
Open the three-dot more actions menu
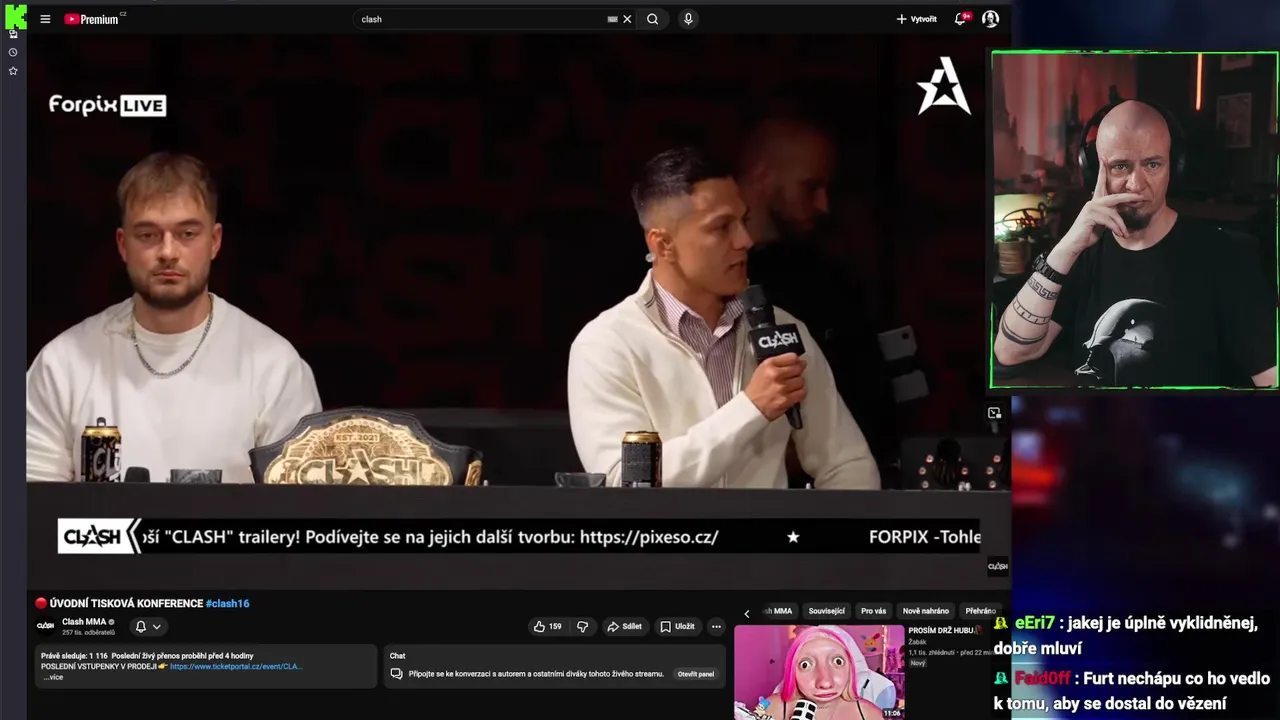pos(716,627)
